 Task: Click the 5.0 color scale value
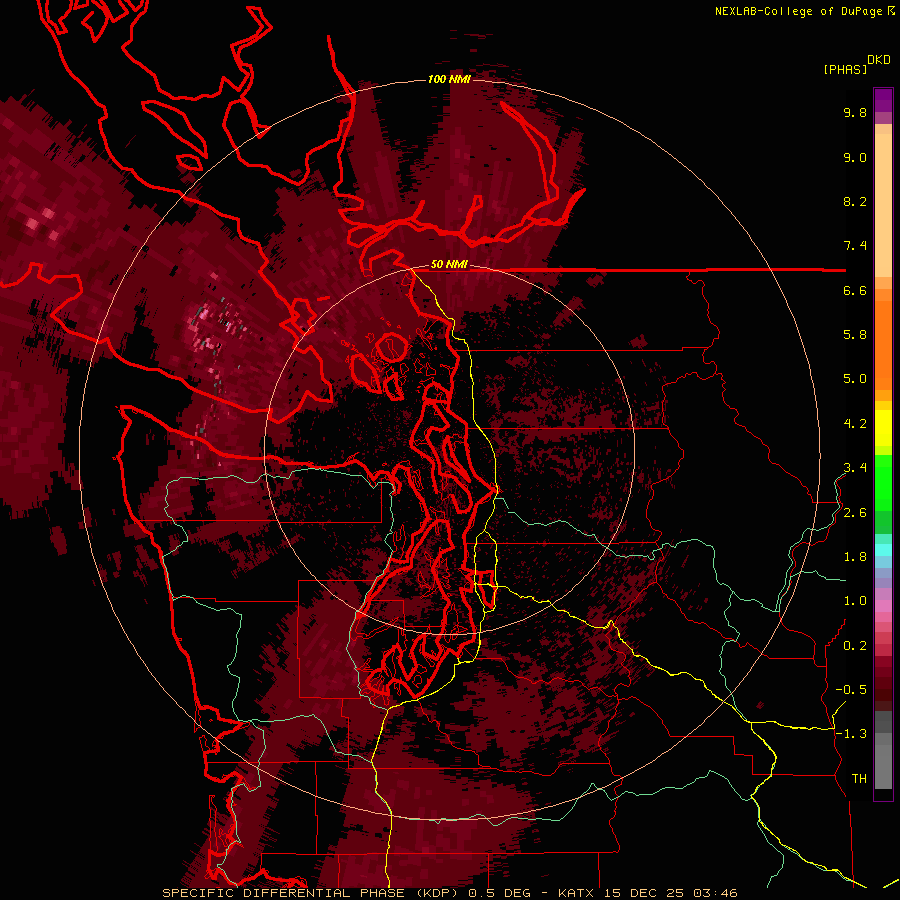[x=855, y=379]
